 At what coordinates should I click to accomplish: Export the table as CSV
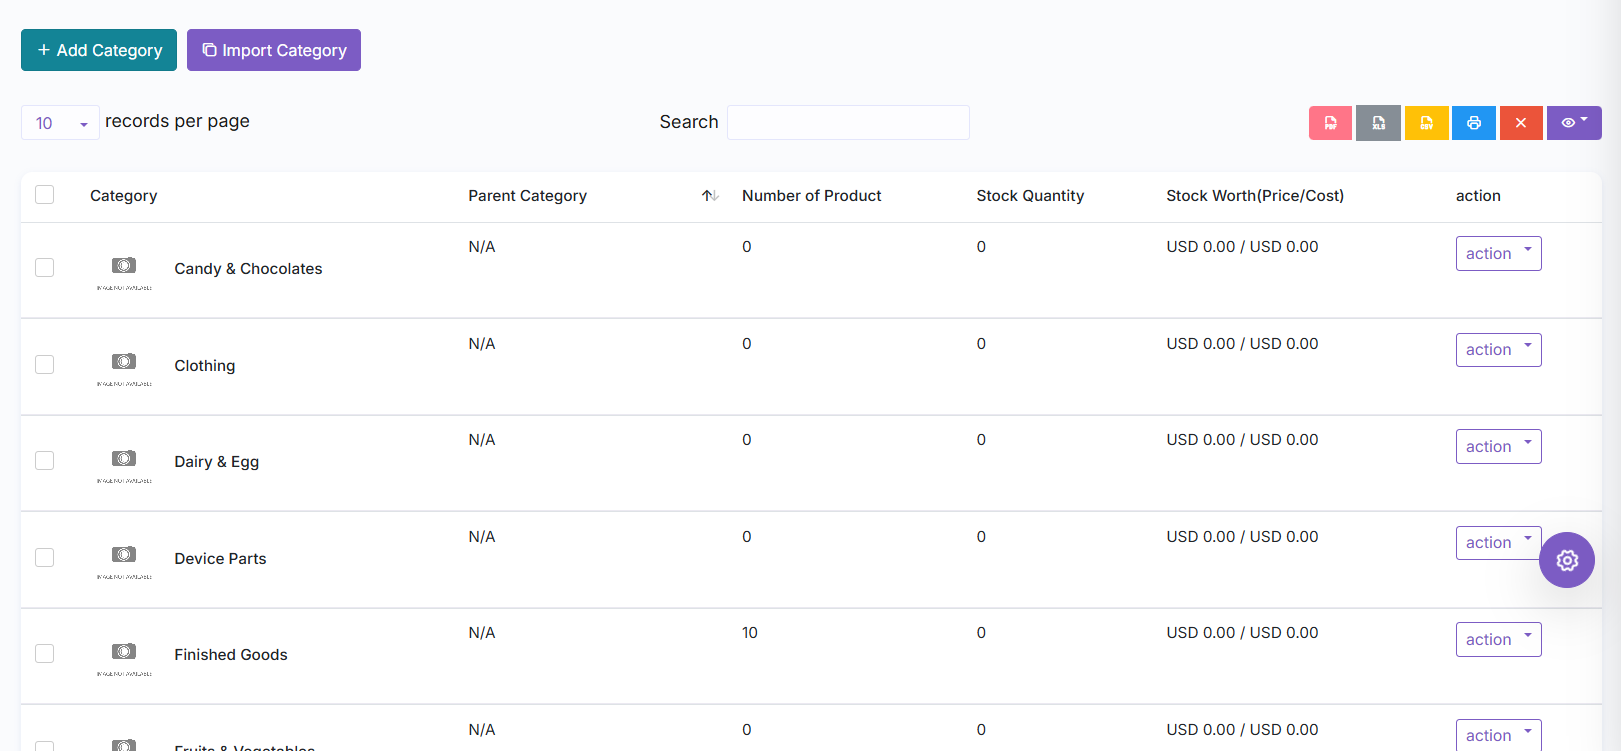[1426, 123]
